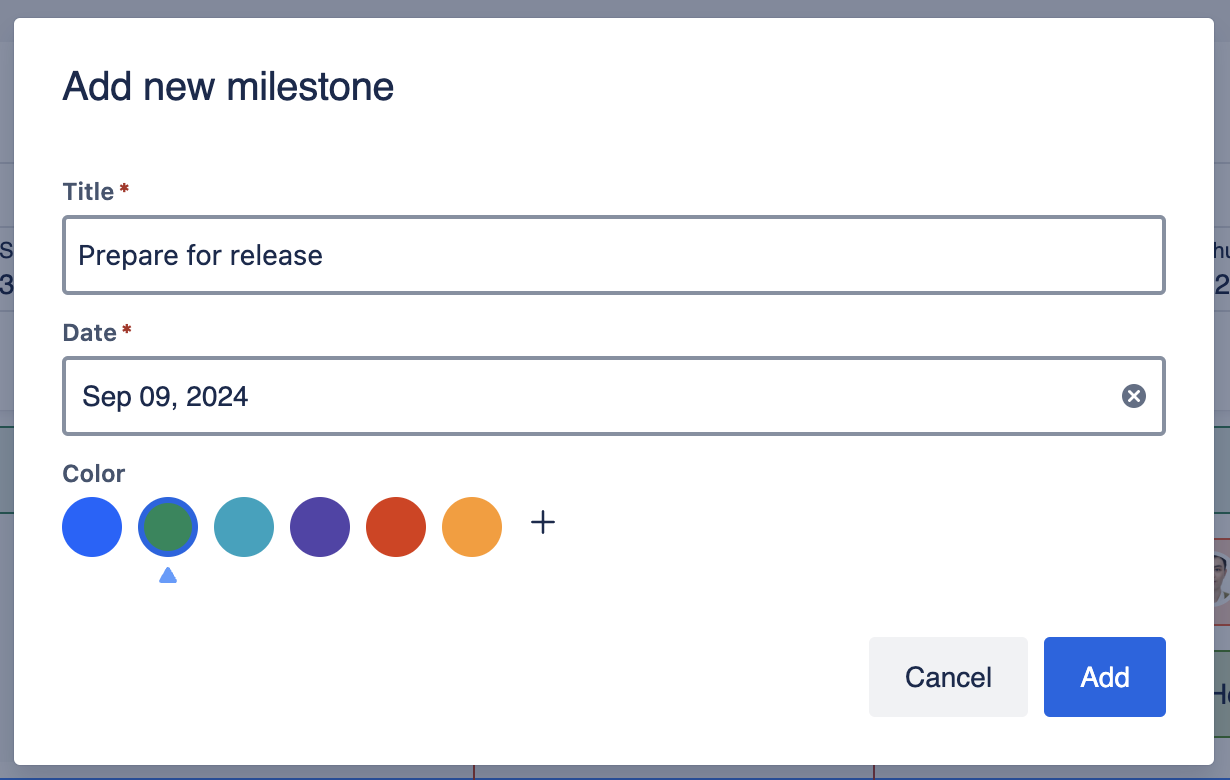Select the blue milestone color
This screenshot has width=1230, height=780.
coord(92,527)
